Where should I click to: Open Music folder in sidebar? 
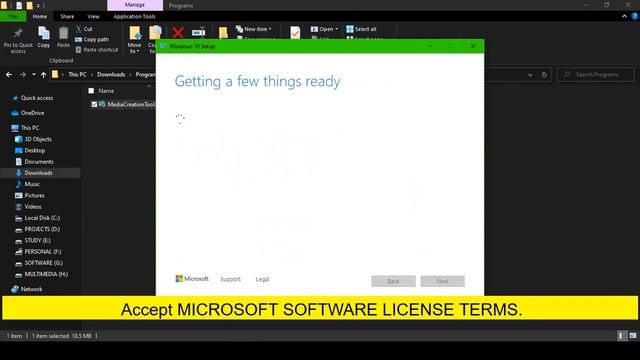[x=32, y=184]
